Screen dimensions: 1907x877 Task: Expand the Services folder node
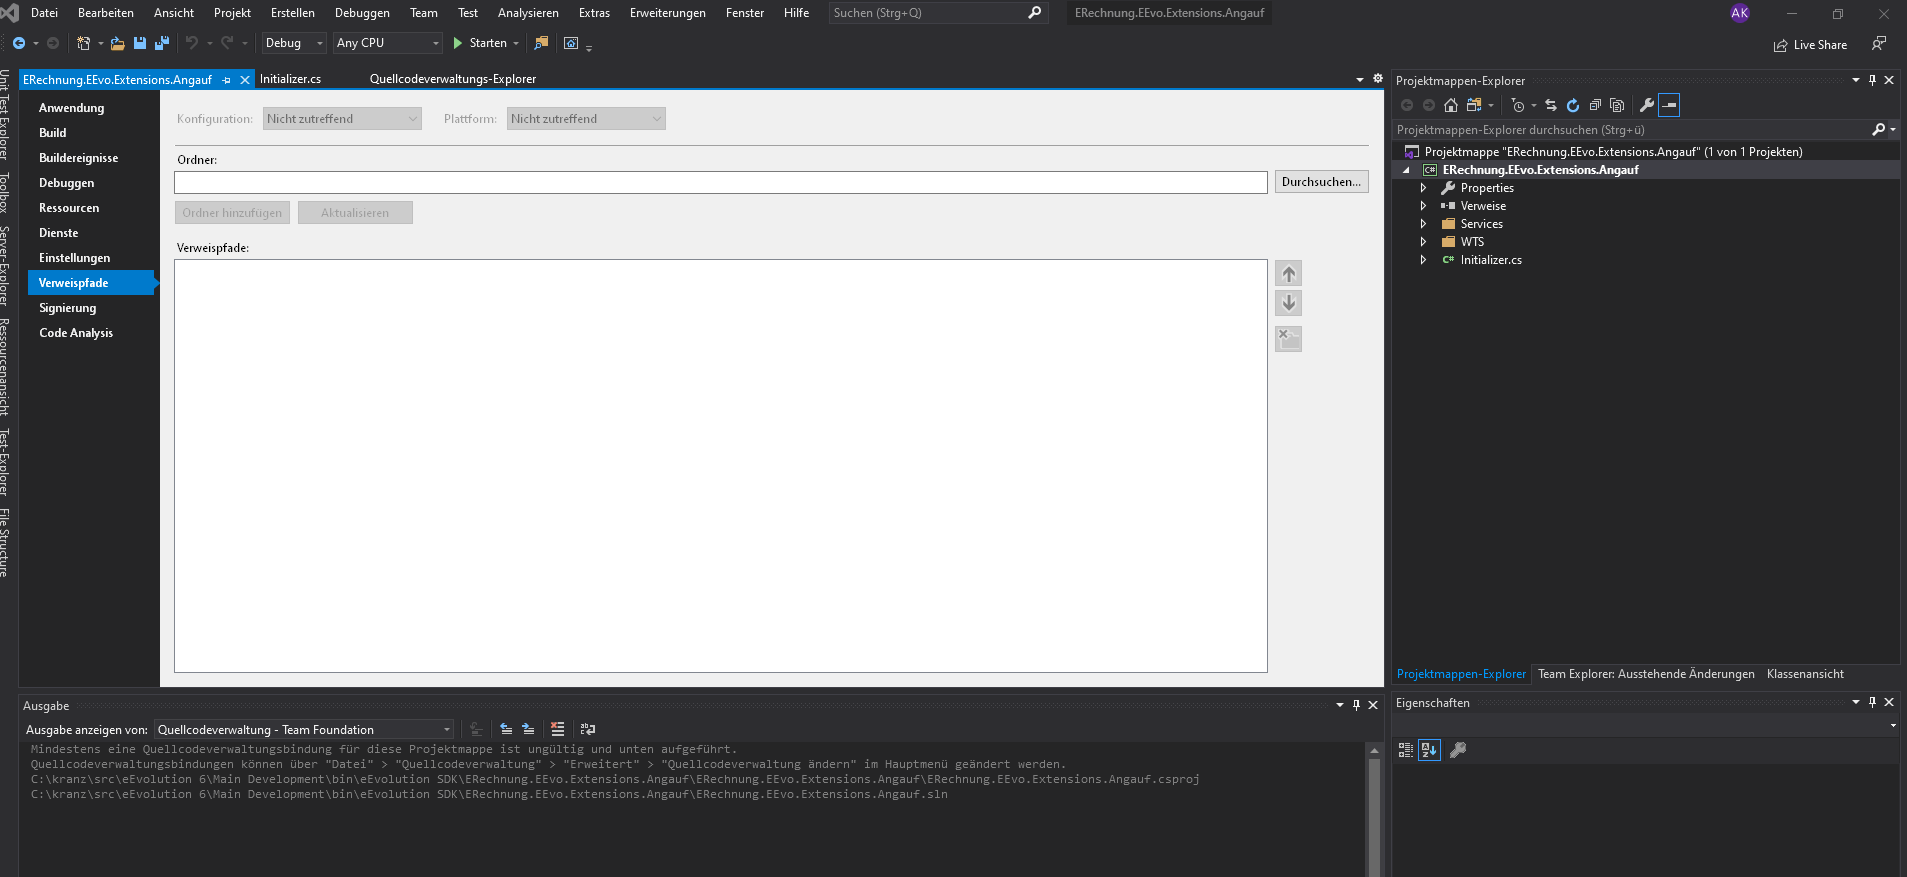[x=1423, y=224]
